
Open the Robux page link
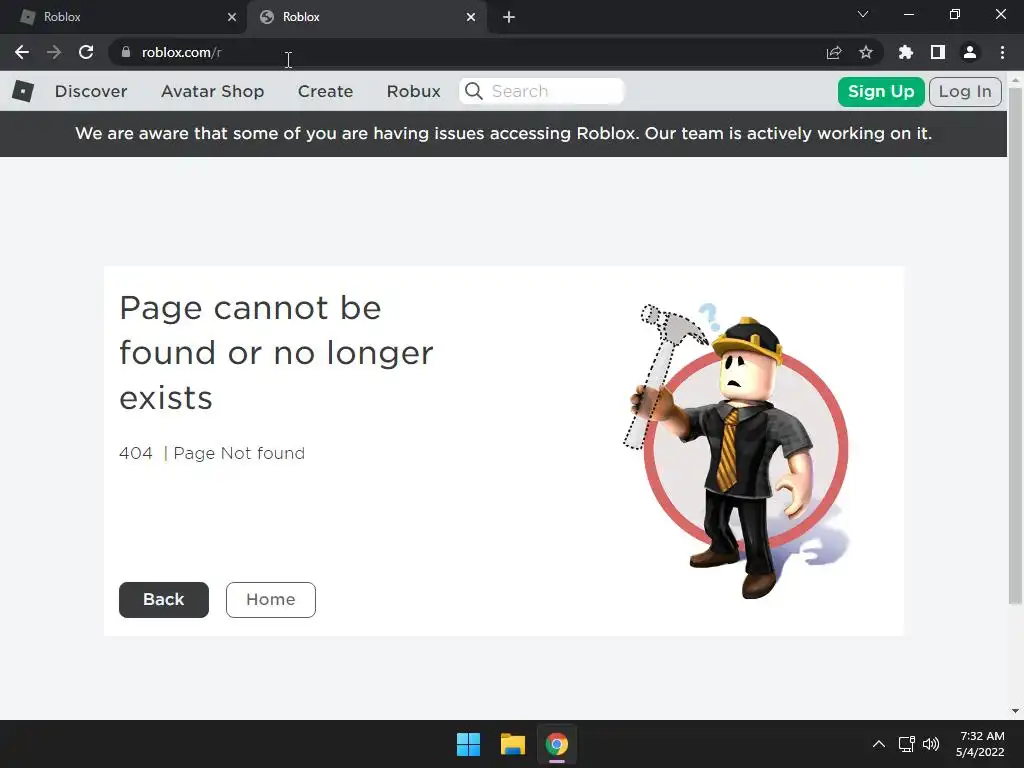[413, 91]
